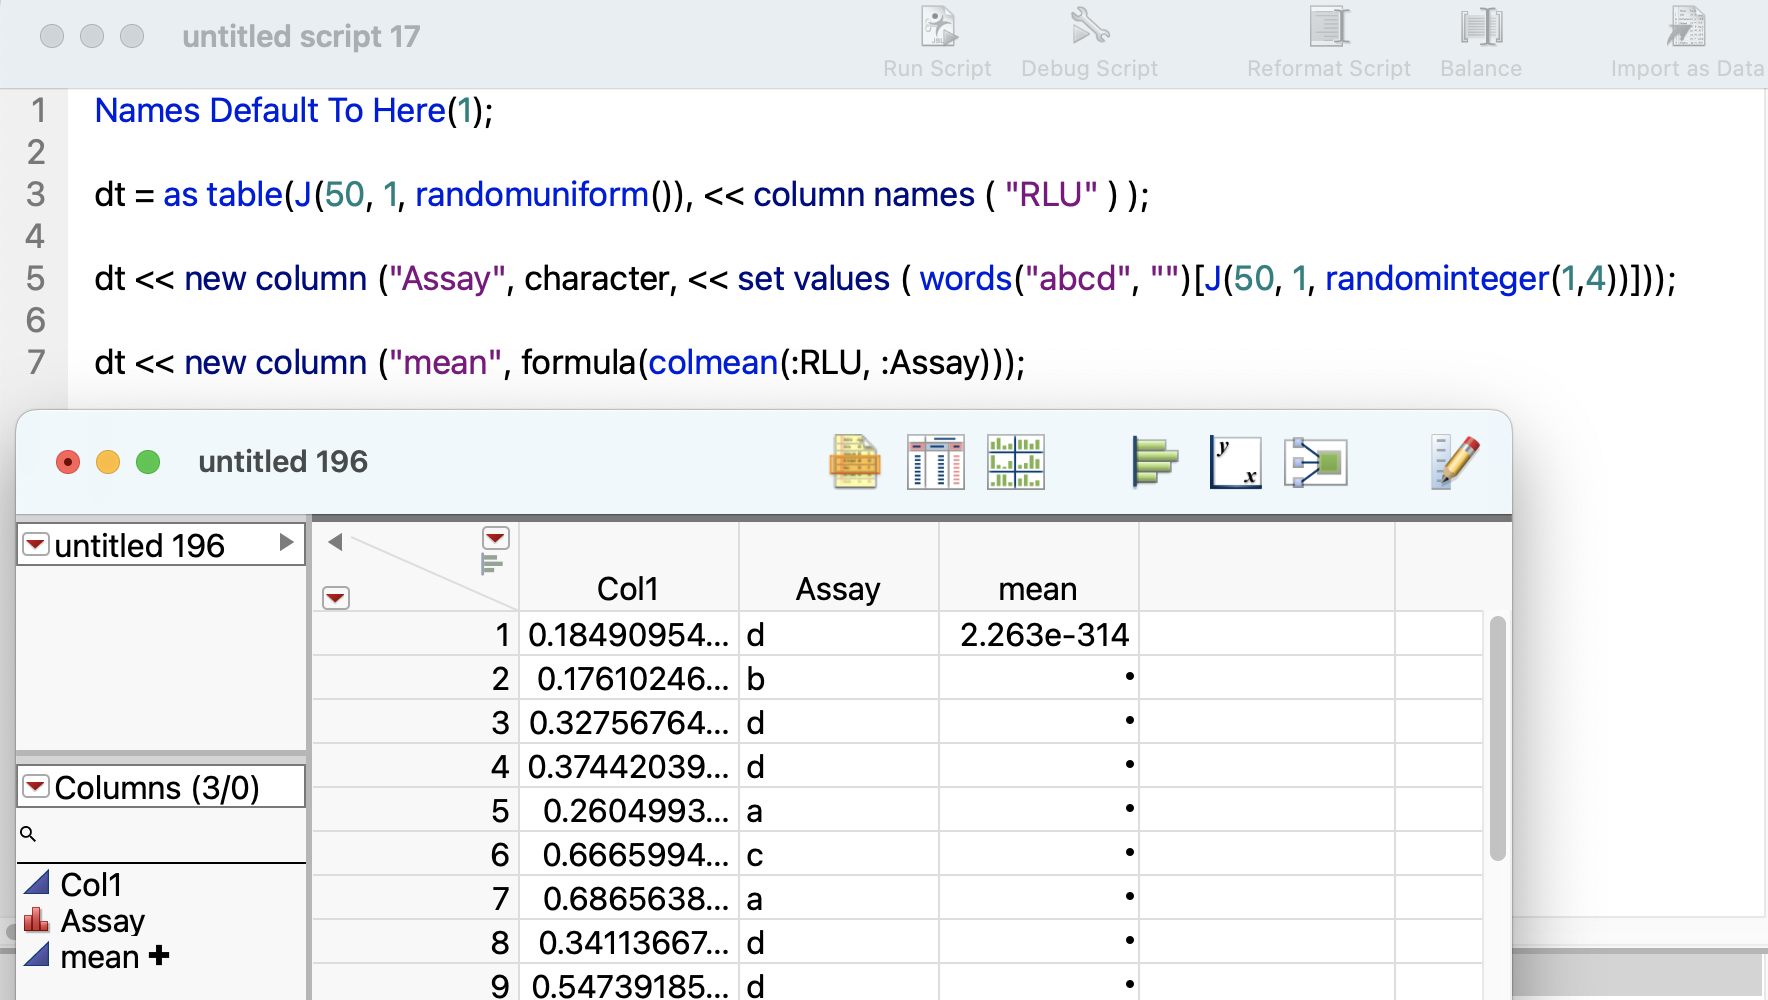The image size is (1768, 1000).
Task: Click the Import as Data Table icon
Action: [1686, 27]
